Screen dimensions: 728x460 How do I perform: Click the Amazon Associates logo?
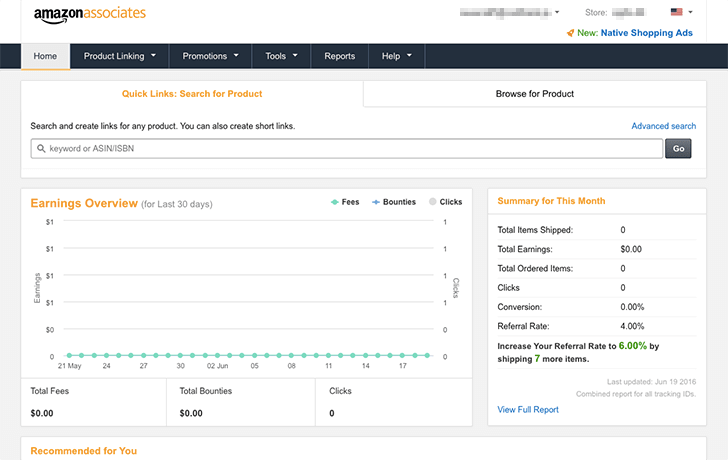(90, 14)
